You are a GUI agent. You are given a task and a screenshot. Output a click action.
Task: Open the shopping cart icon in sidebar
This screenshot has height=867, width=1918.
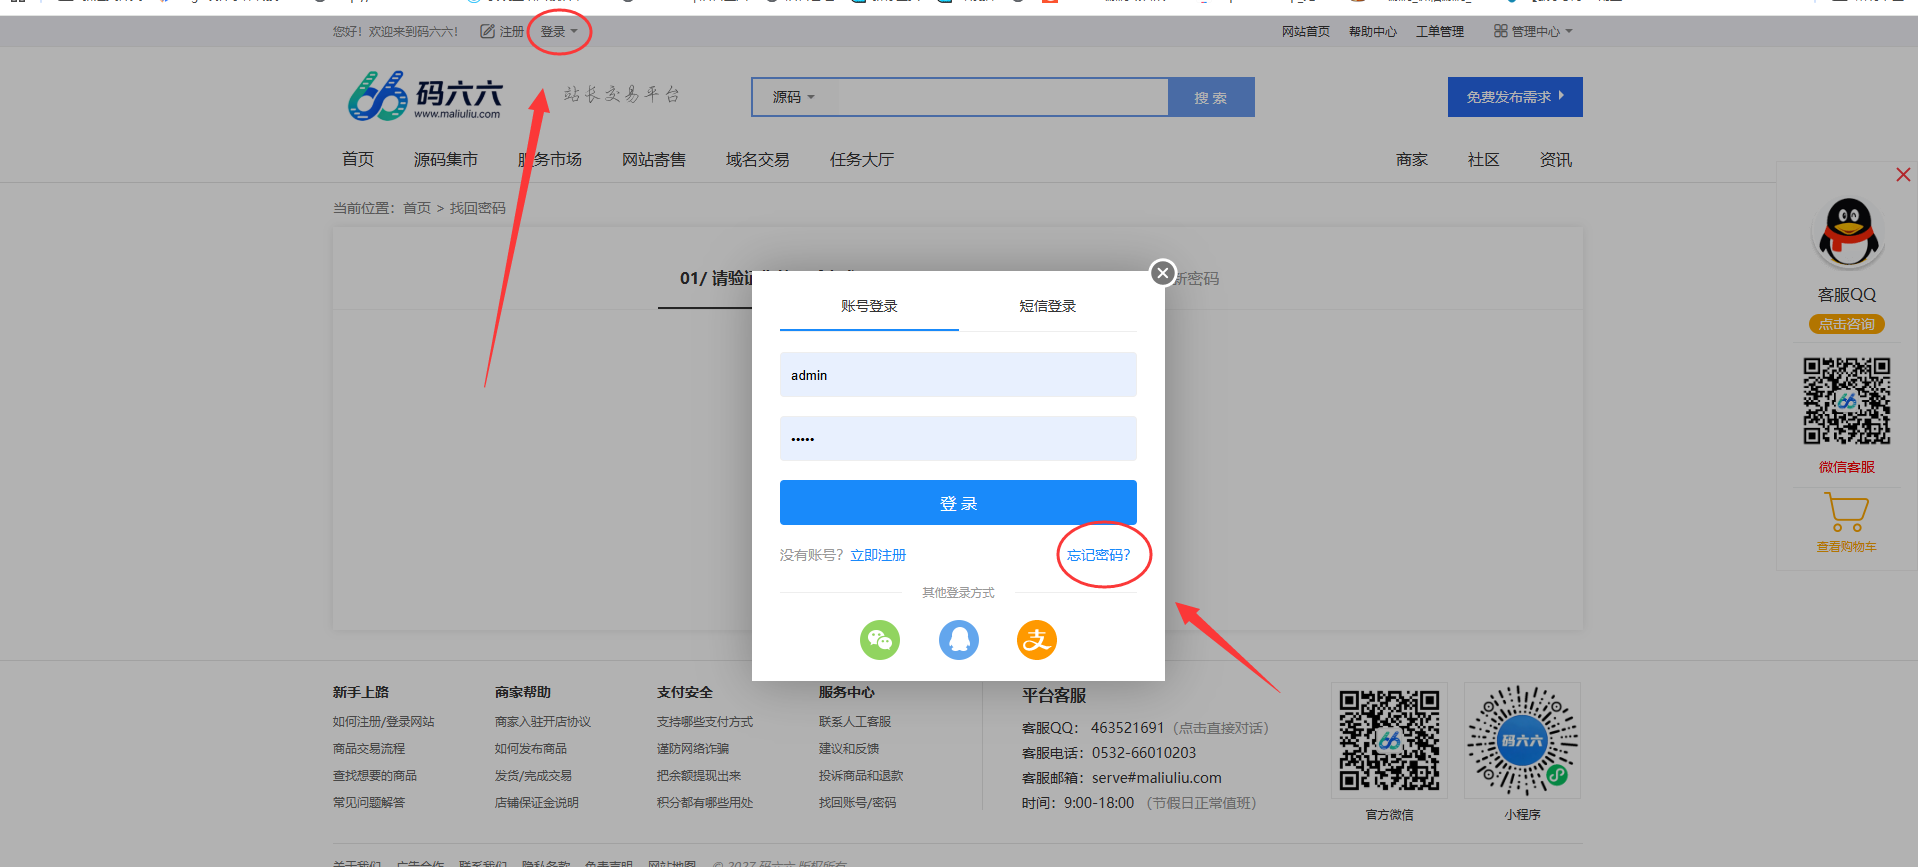click(x=1846, y=513)
